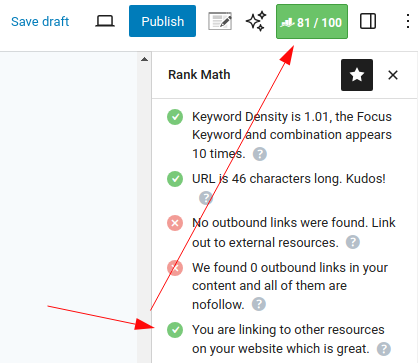Click the sparkle AI assistant icon
This screenshot has height=363, width=418.
(256, 21)
